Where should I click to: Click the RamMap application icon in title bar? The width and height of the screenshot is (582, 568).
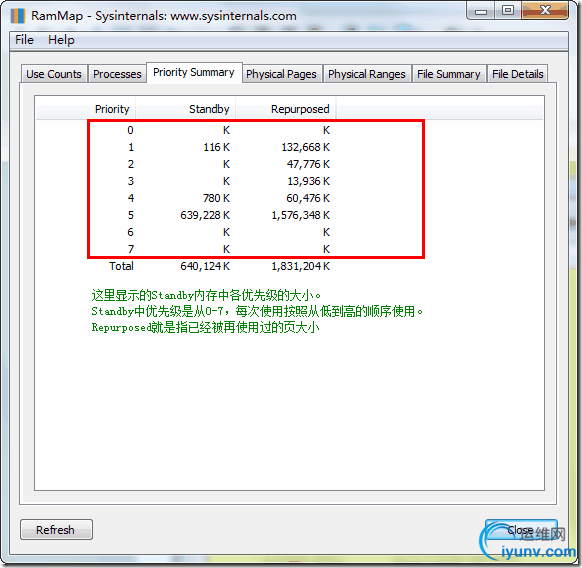(x=18, y=16)
